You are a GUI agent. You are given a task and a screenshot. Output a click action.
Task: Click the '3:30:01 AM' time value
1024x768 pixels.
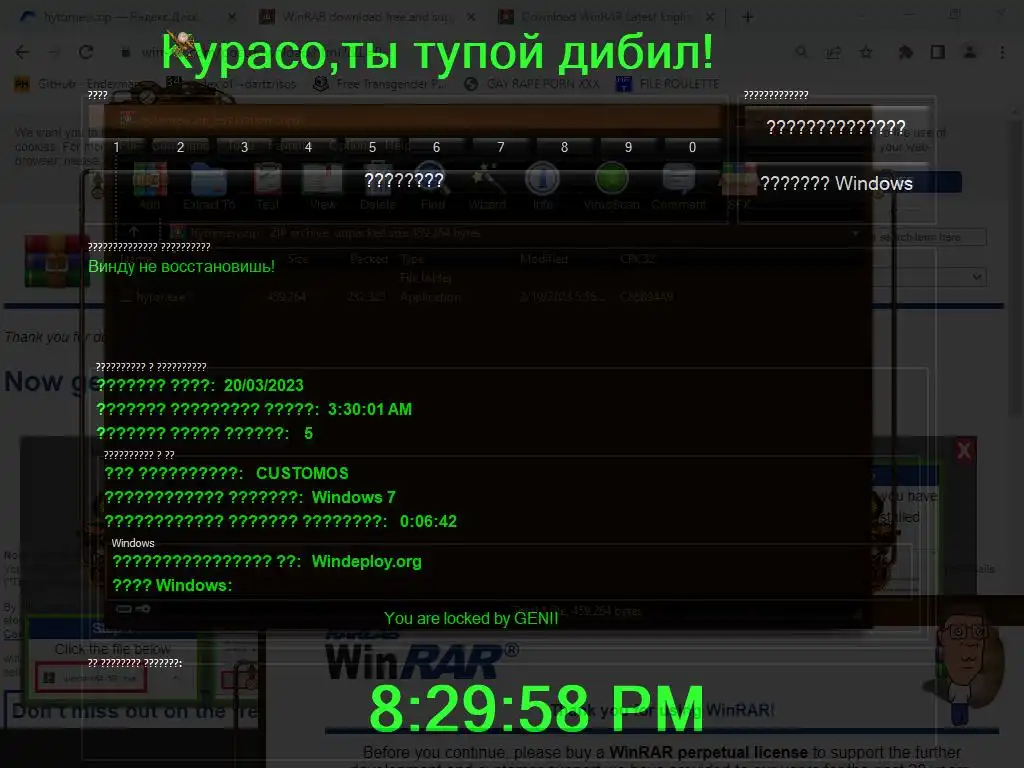pyautogui.click(x=370, y=409)
